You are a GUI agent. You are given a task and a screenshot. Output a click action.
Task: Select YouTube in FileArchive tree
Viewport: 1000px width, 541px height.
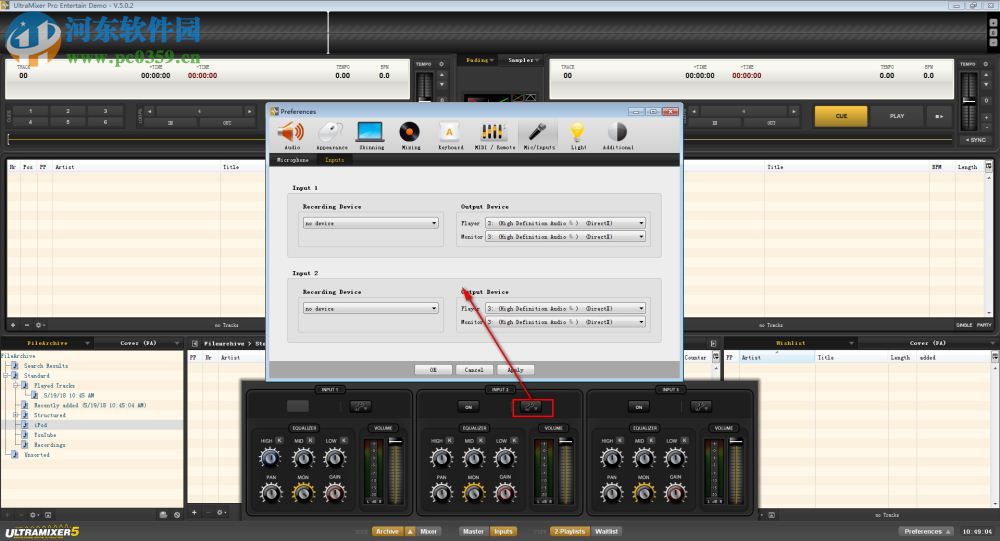click(45, 435)
